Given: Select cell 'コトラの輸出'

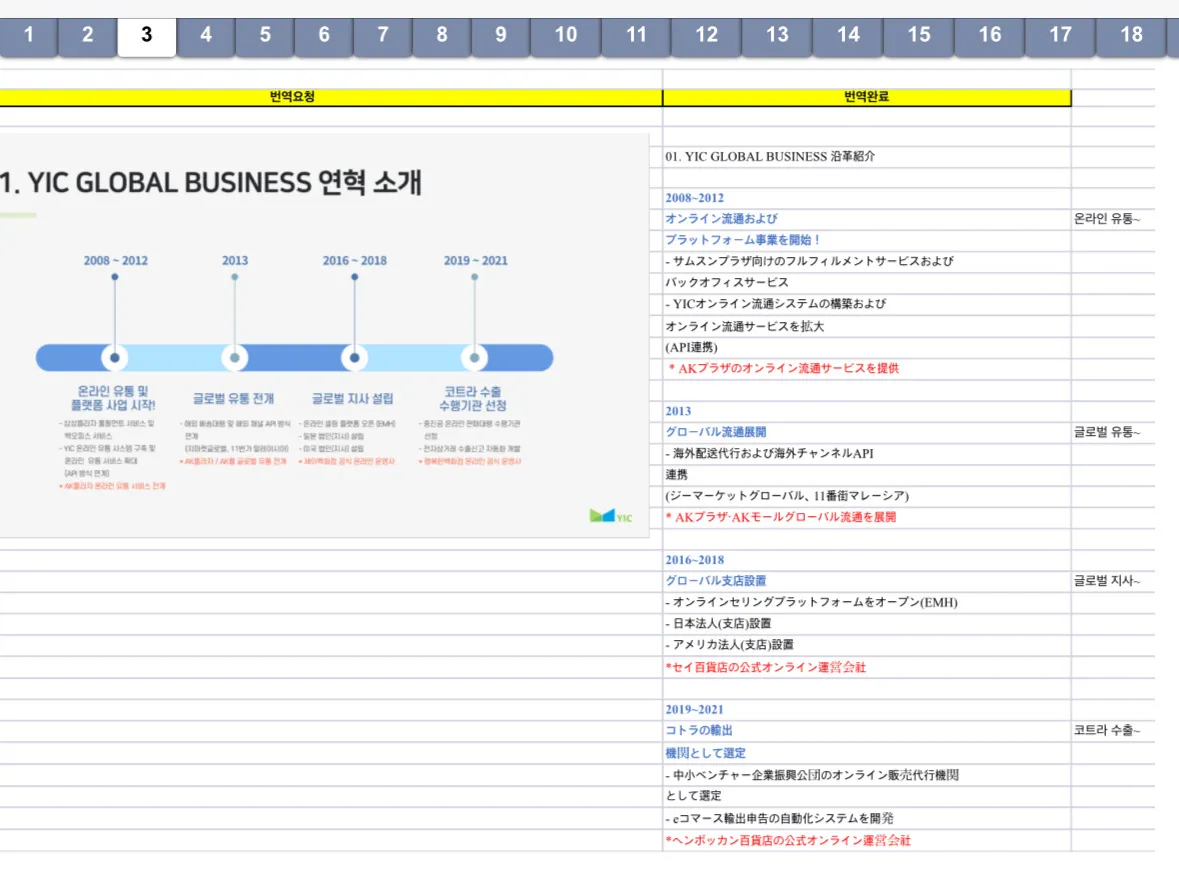Looking at the screenshot, I should (867, 731).
